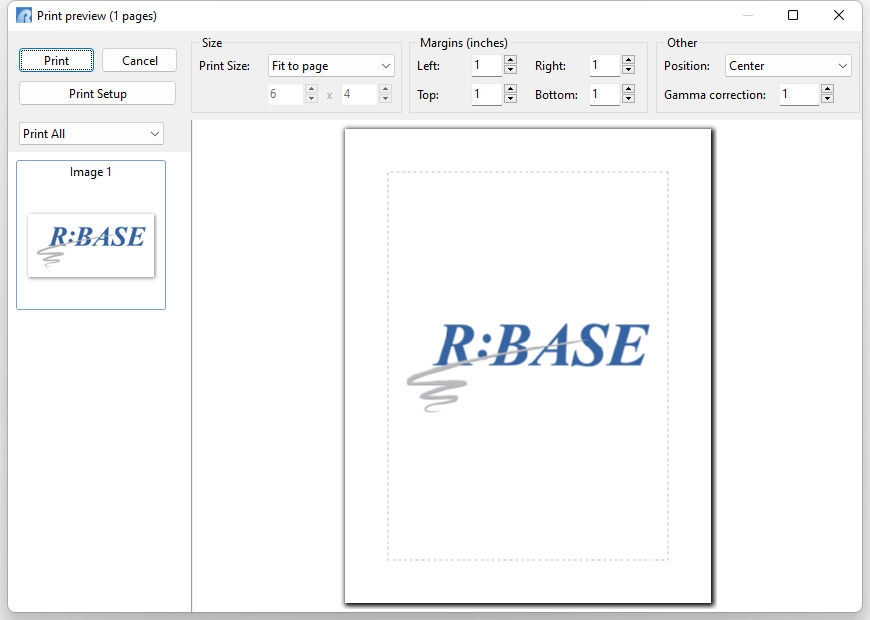Decrease the Left margin value
This screenshot has width=870, height=620.
[x=510, y=70]
